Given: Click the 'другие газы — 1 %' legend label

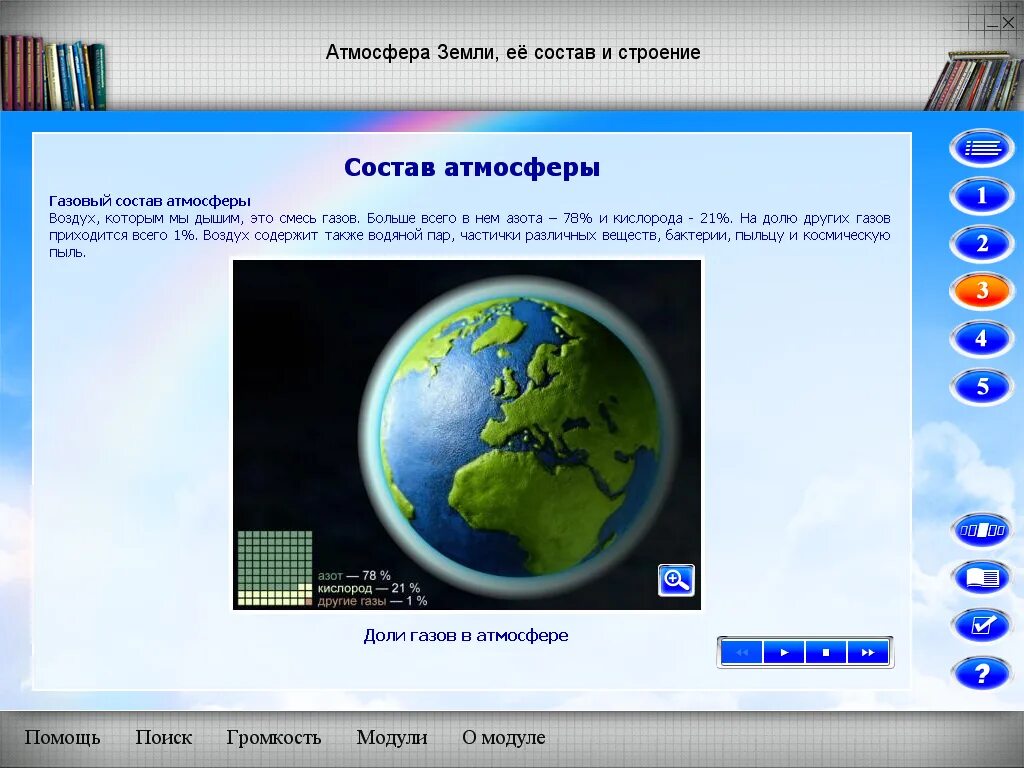Looking at the screenshot, I should point(372,600).
